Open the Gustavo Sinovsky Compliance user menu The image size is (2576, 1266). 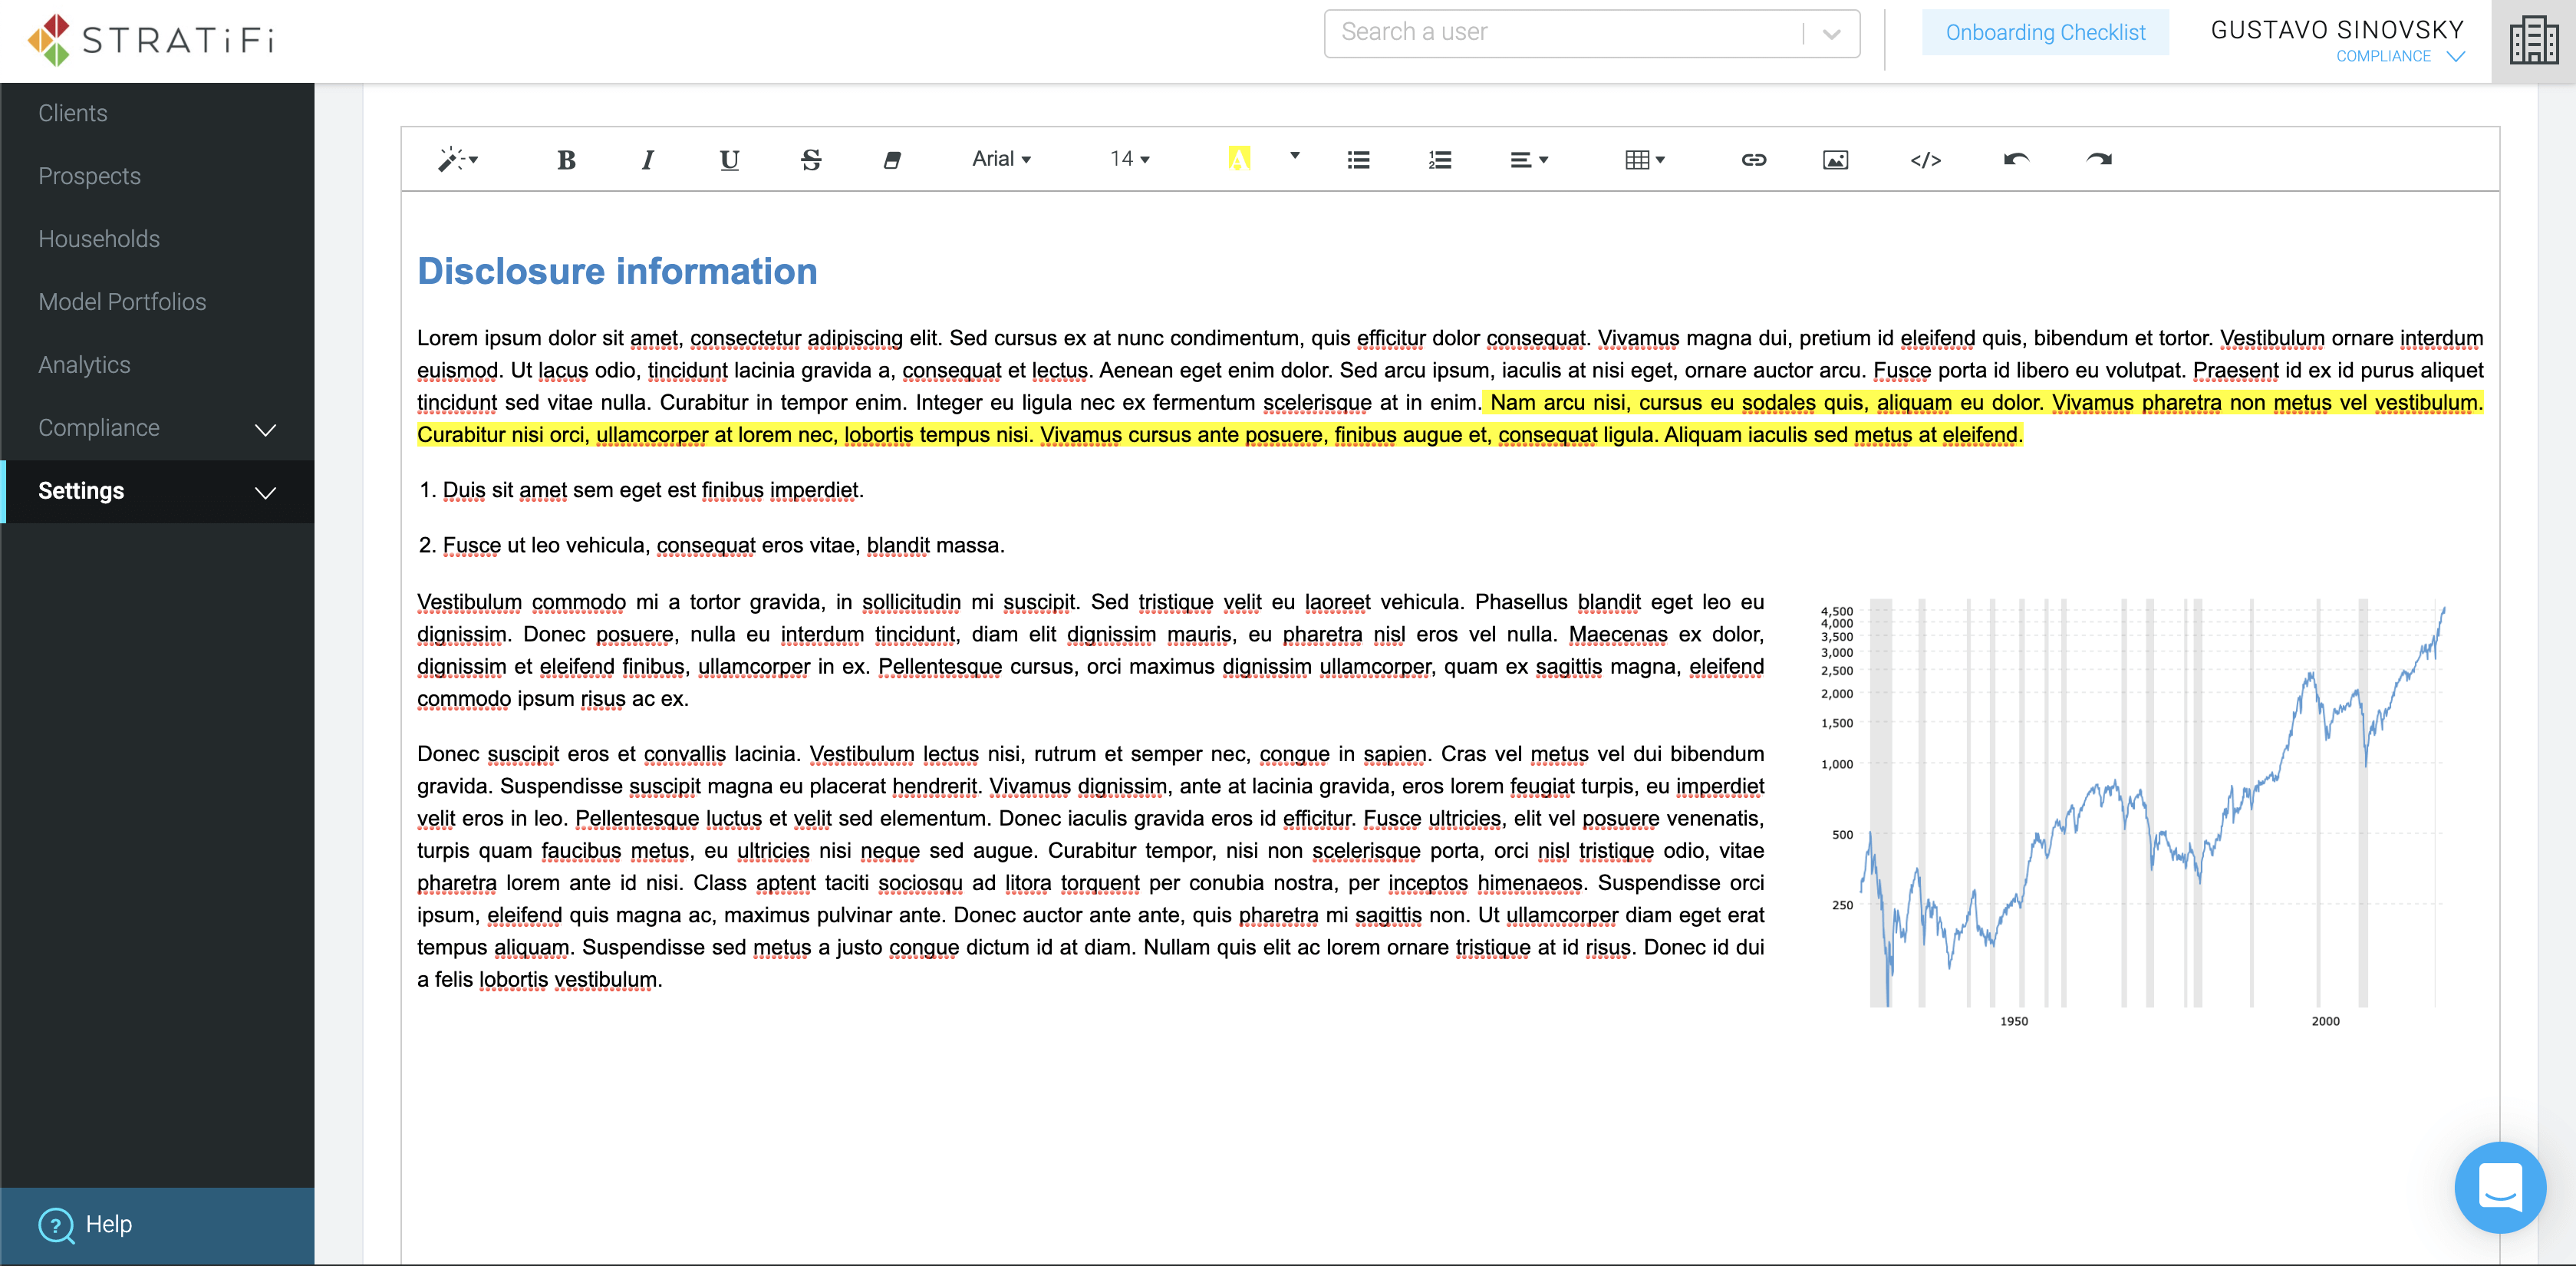[x=2337, y=41]
